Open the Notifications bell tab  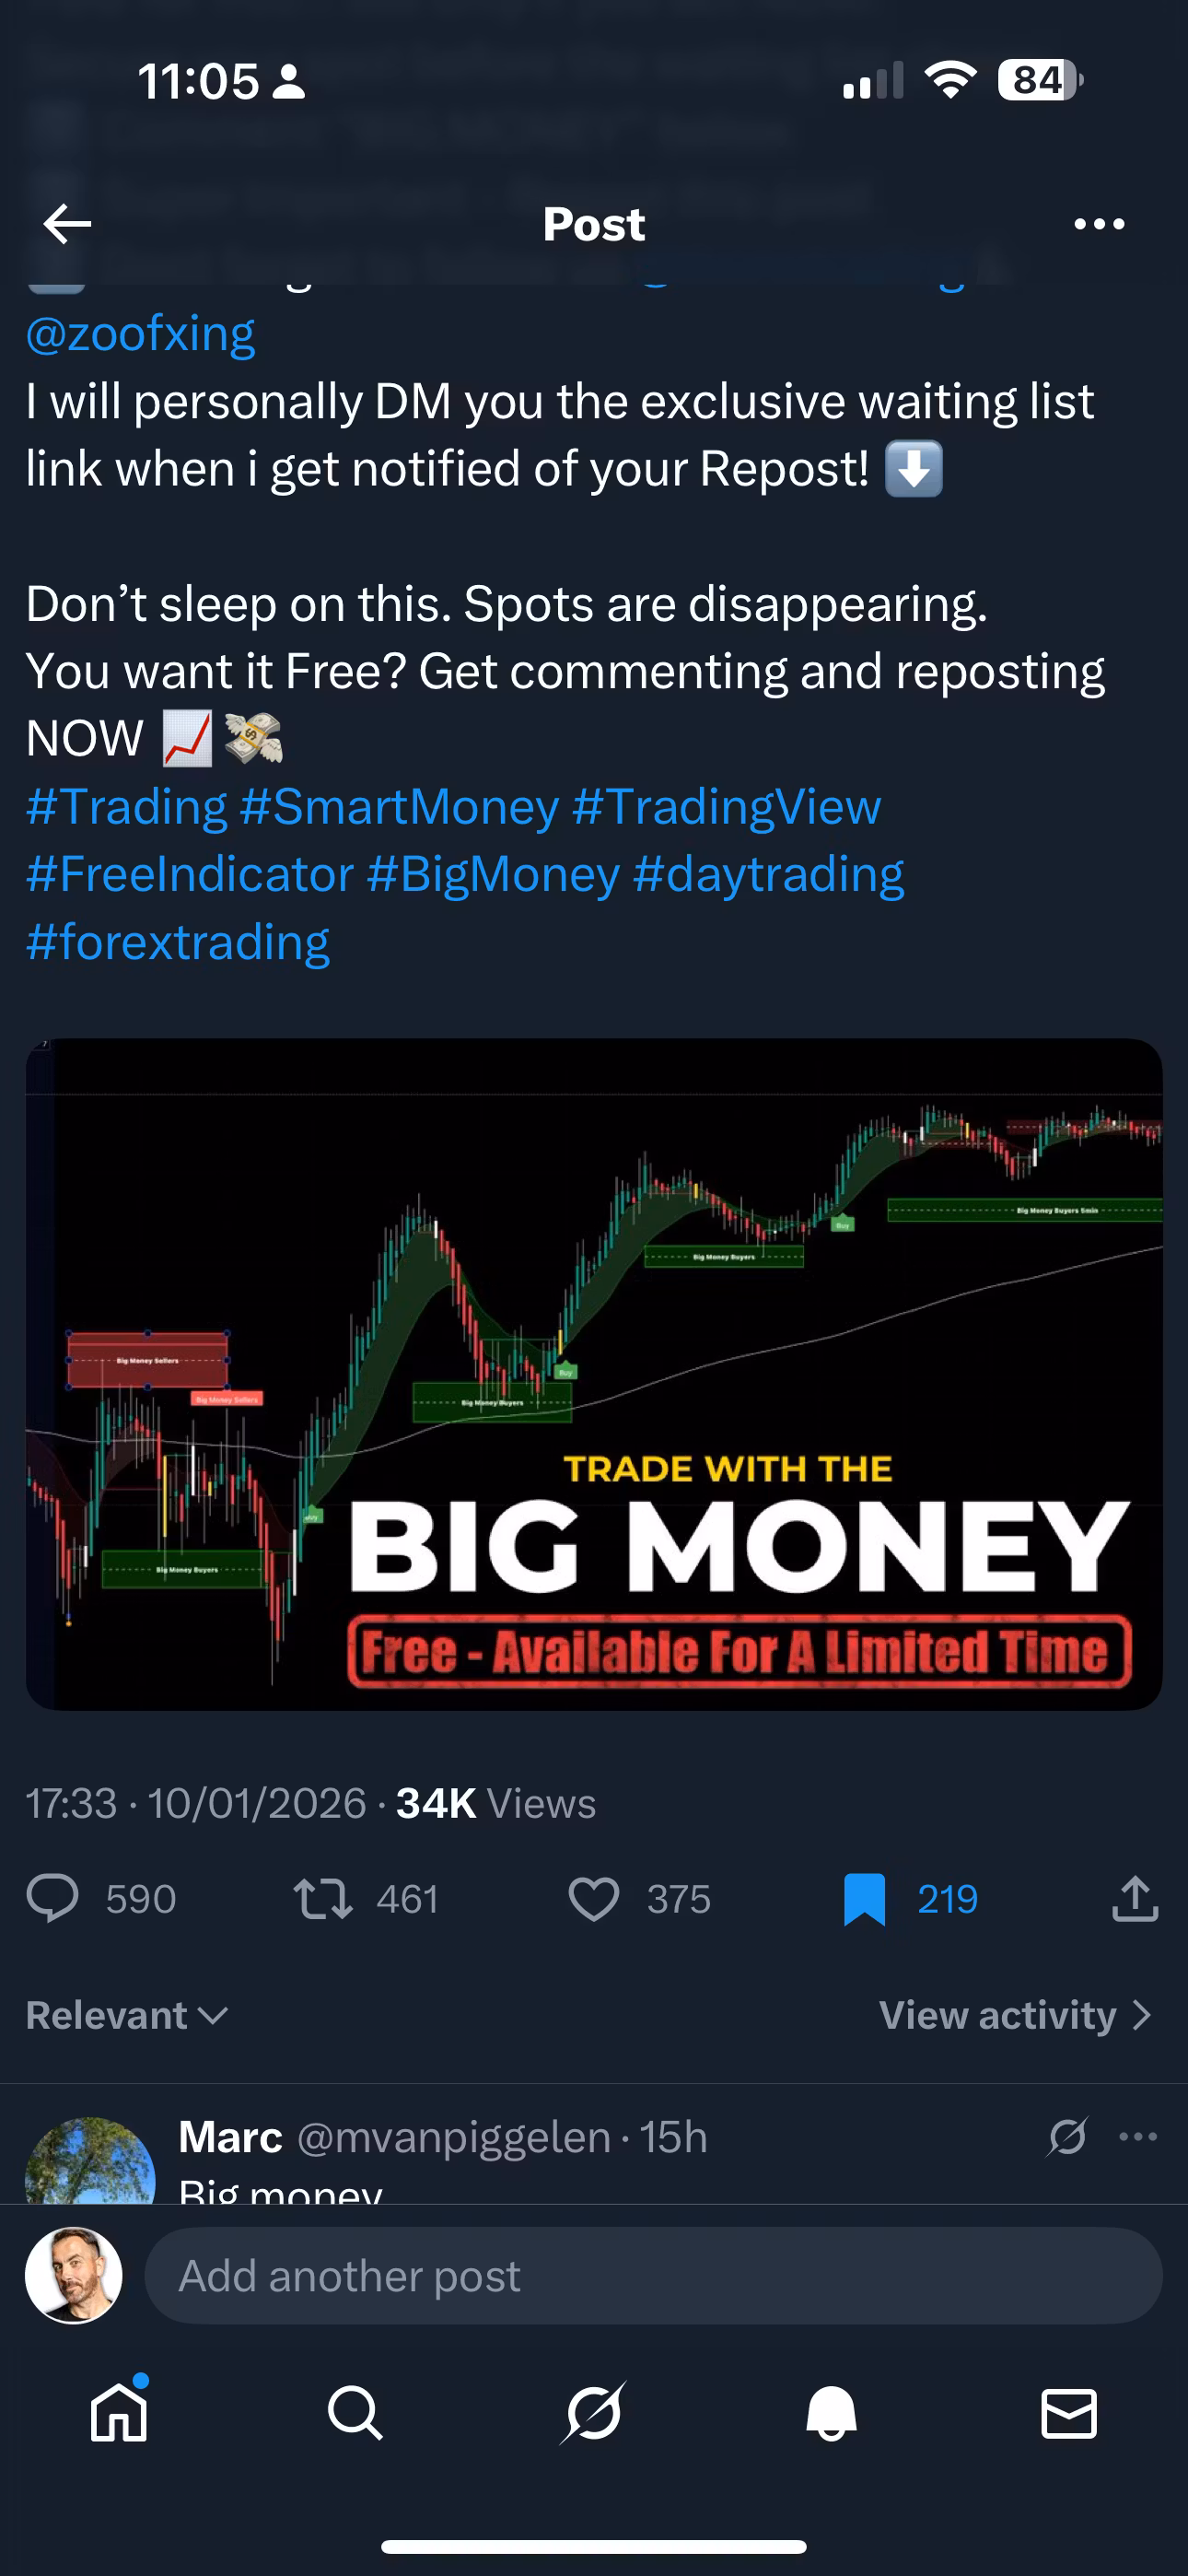pos(831,2414)
